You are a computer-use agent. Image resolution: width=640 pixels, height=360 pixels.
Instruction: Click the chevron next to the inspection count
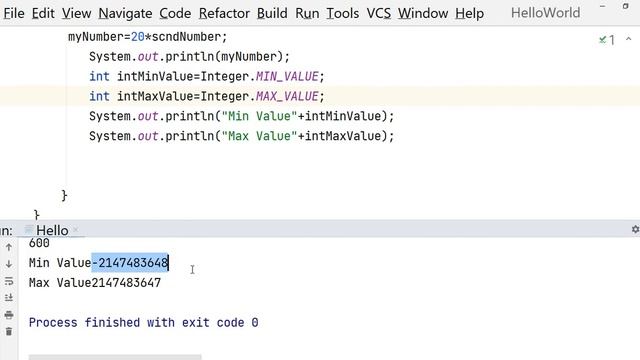pyautogui.click(x=629, y=39)
